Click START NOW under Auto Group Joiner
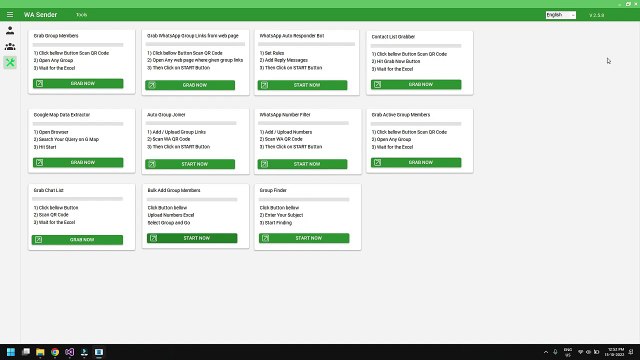Image resolution: width=640 pixels, height=360 pixels. click(x=190, y=164)
